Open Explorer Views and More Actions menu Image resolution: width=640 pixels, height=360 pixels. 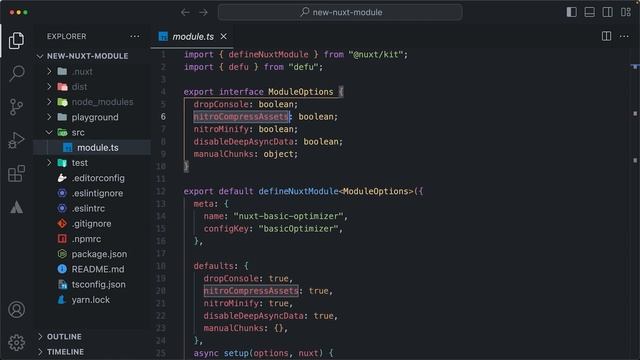click(x=135, y=36)
